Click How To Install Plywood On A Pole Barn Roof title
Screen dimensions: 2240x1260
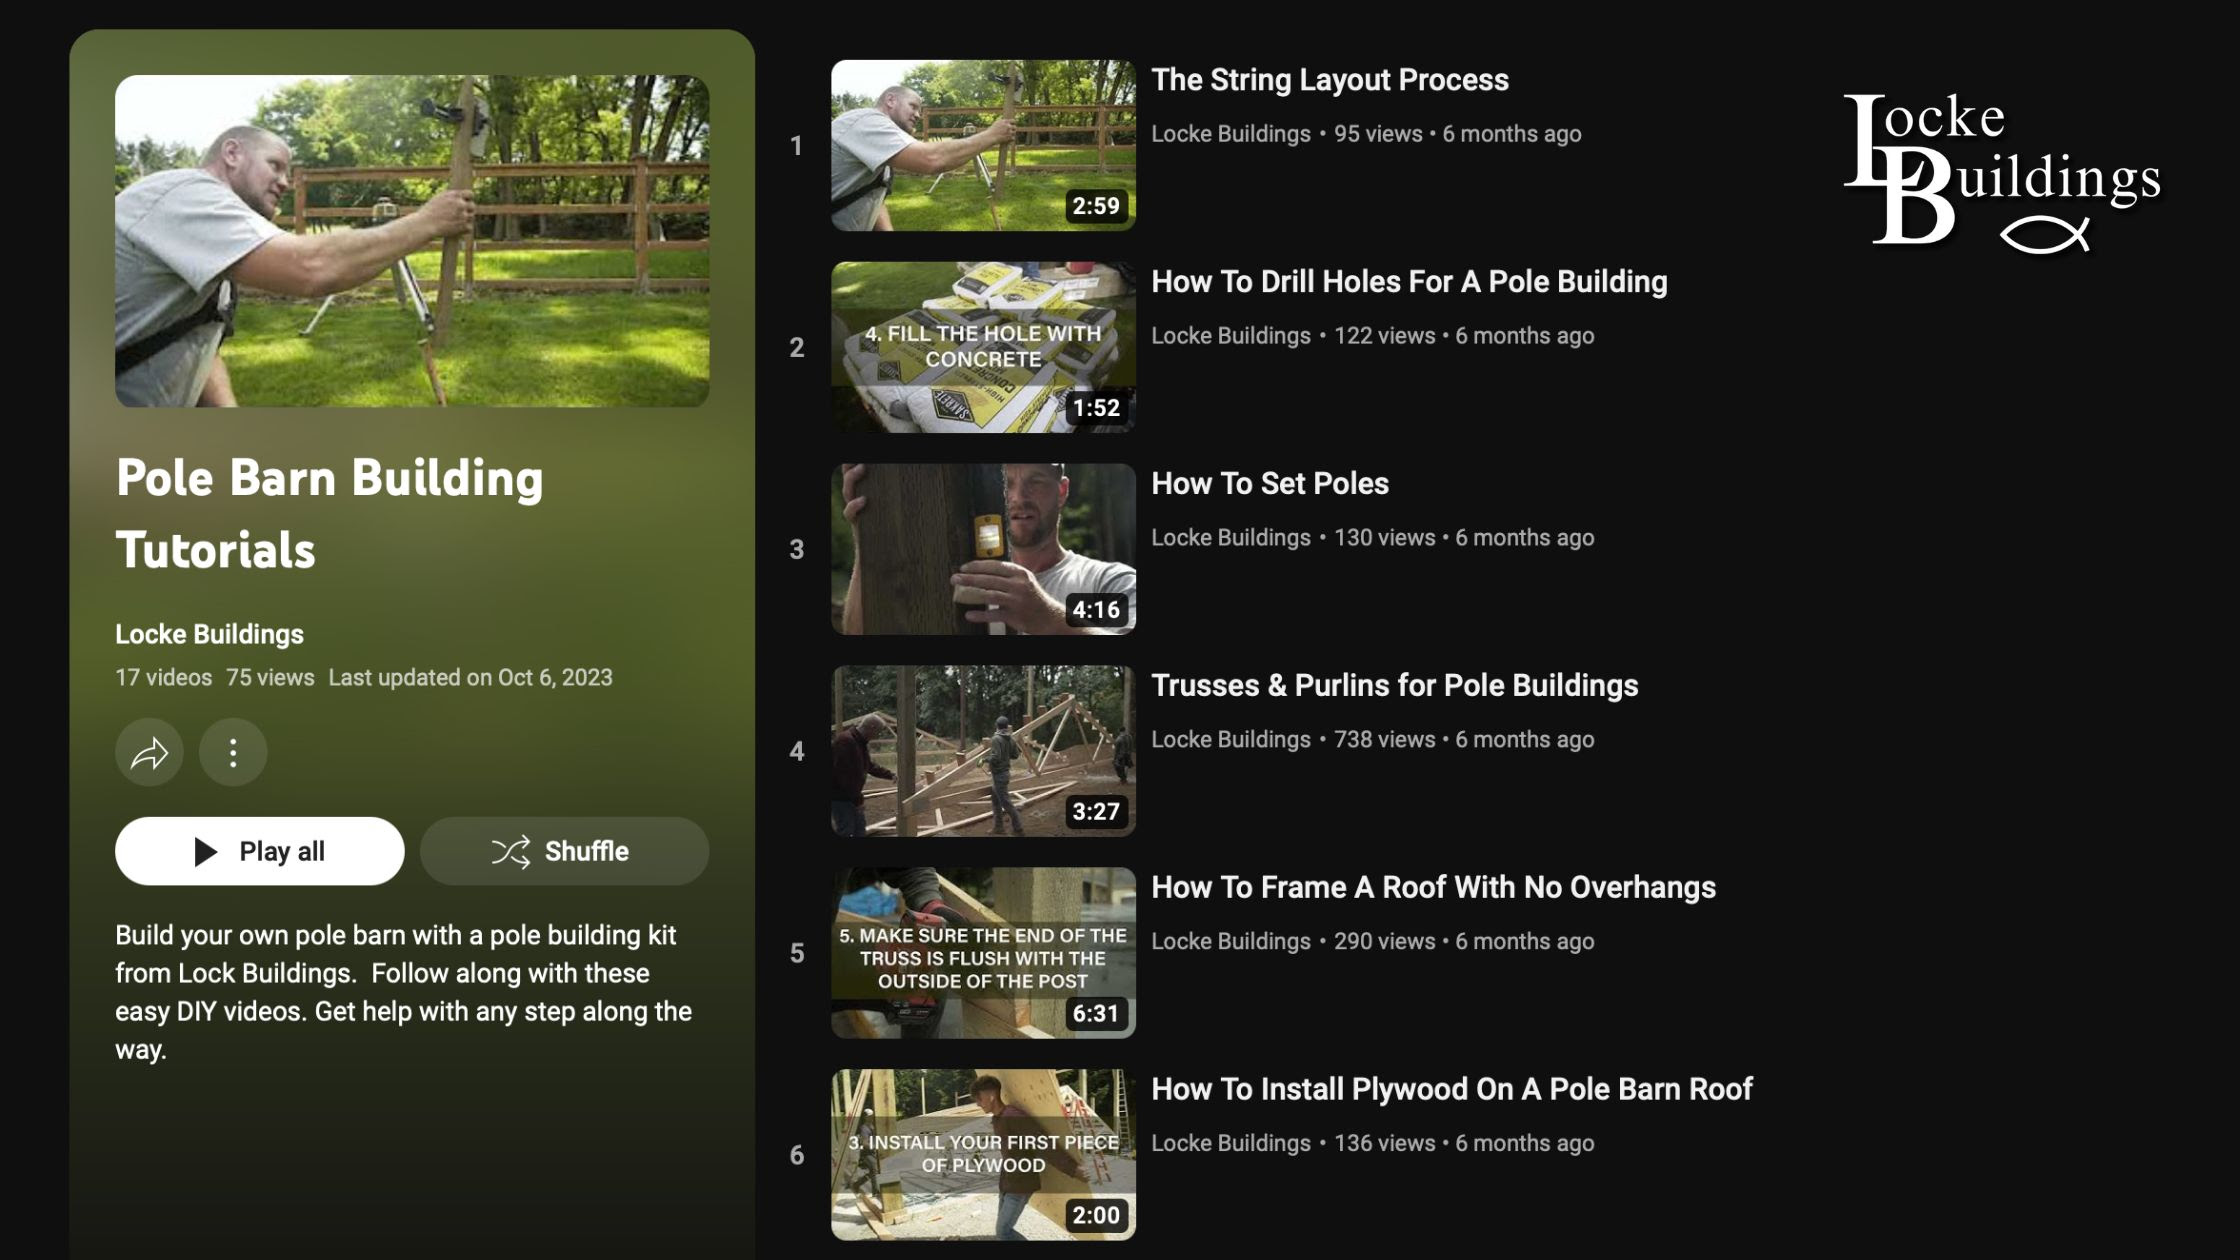point(1451,1090)
